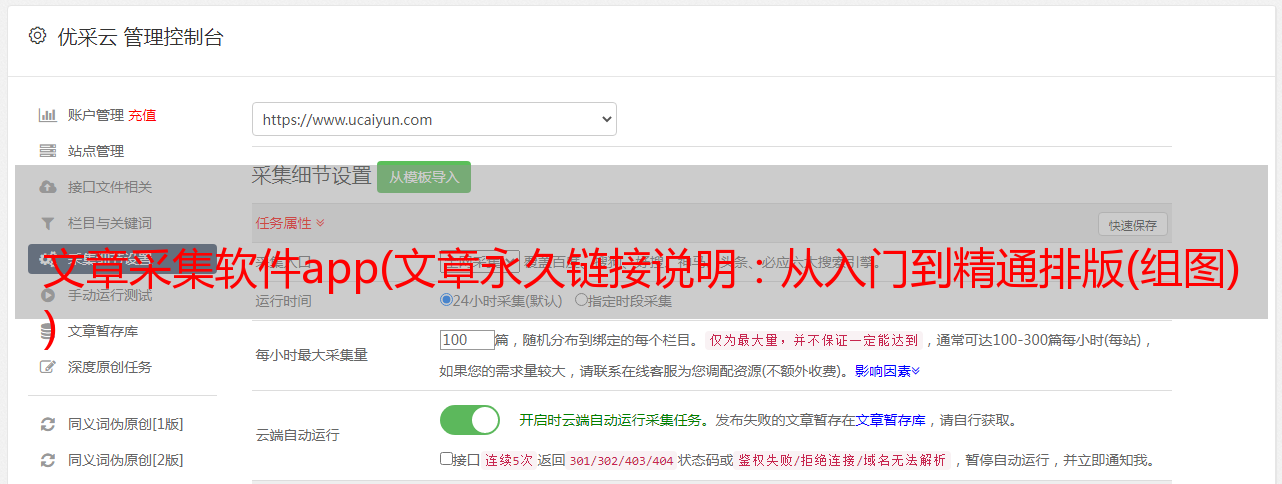Image resolution: width=1282 pixels, height=484 pixels.
Task: Click the play icon for 手动运行测试
Action: coord(47,295)
